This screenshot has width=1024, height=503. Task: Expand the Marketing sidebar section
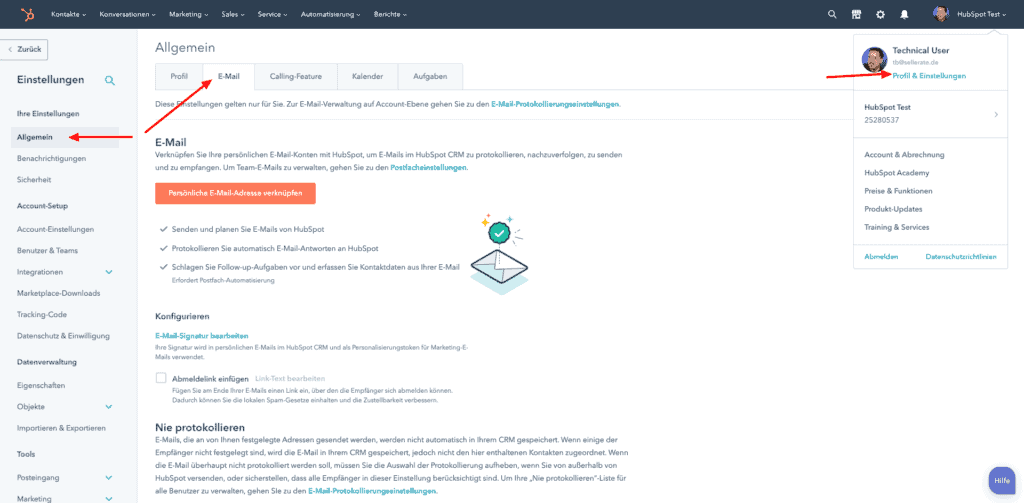point(109,498)
